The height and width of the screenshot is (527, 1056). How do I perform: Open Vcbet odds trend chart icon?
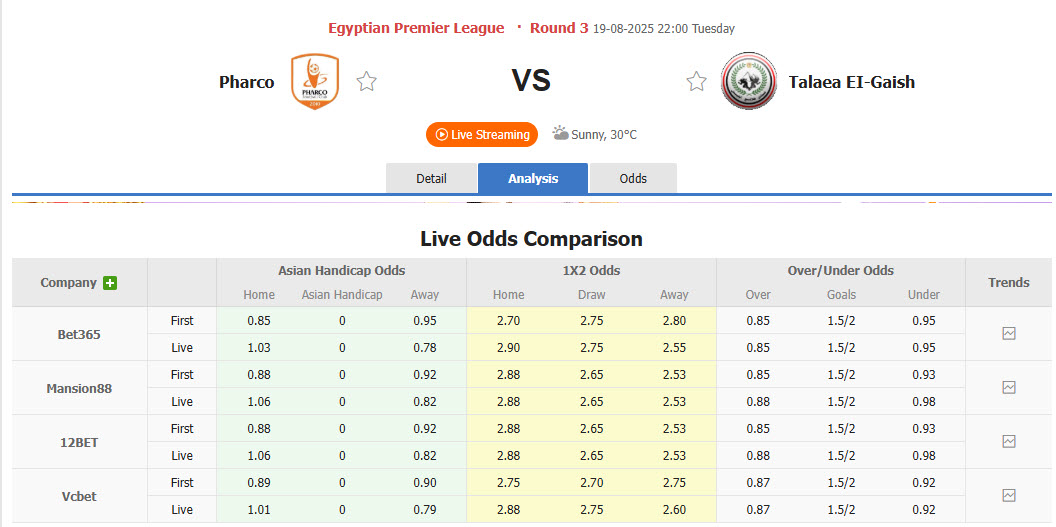pos(1008,496)
